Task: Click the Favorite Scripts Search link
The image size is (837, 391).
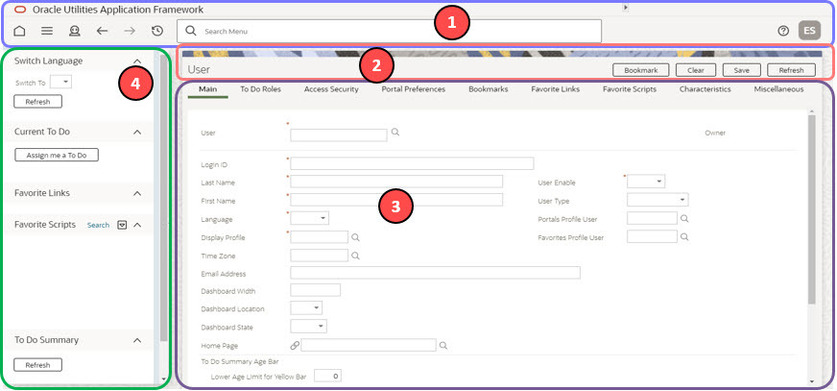Action: tap(98, 225)
